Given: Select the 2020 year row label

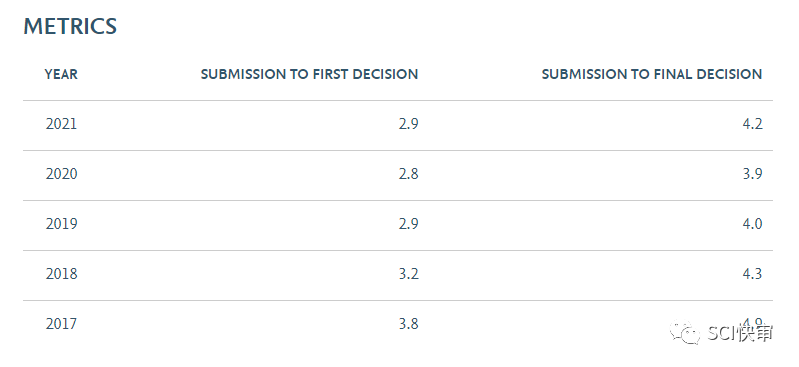Looking at the screenshot, I should tap(61, 174).
